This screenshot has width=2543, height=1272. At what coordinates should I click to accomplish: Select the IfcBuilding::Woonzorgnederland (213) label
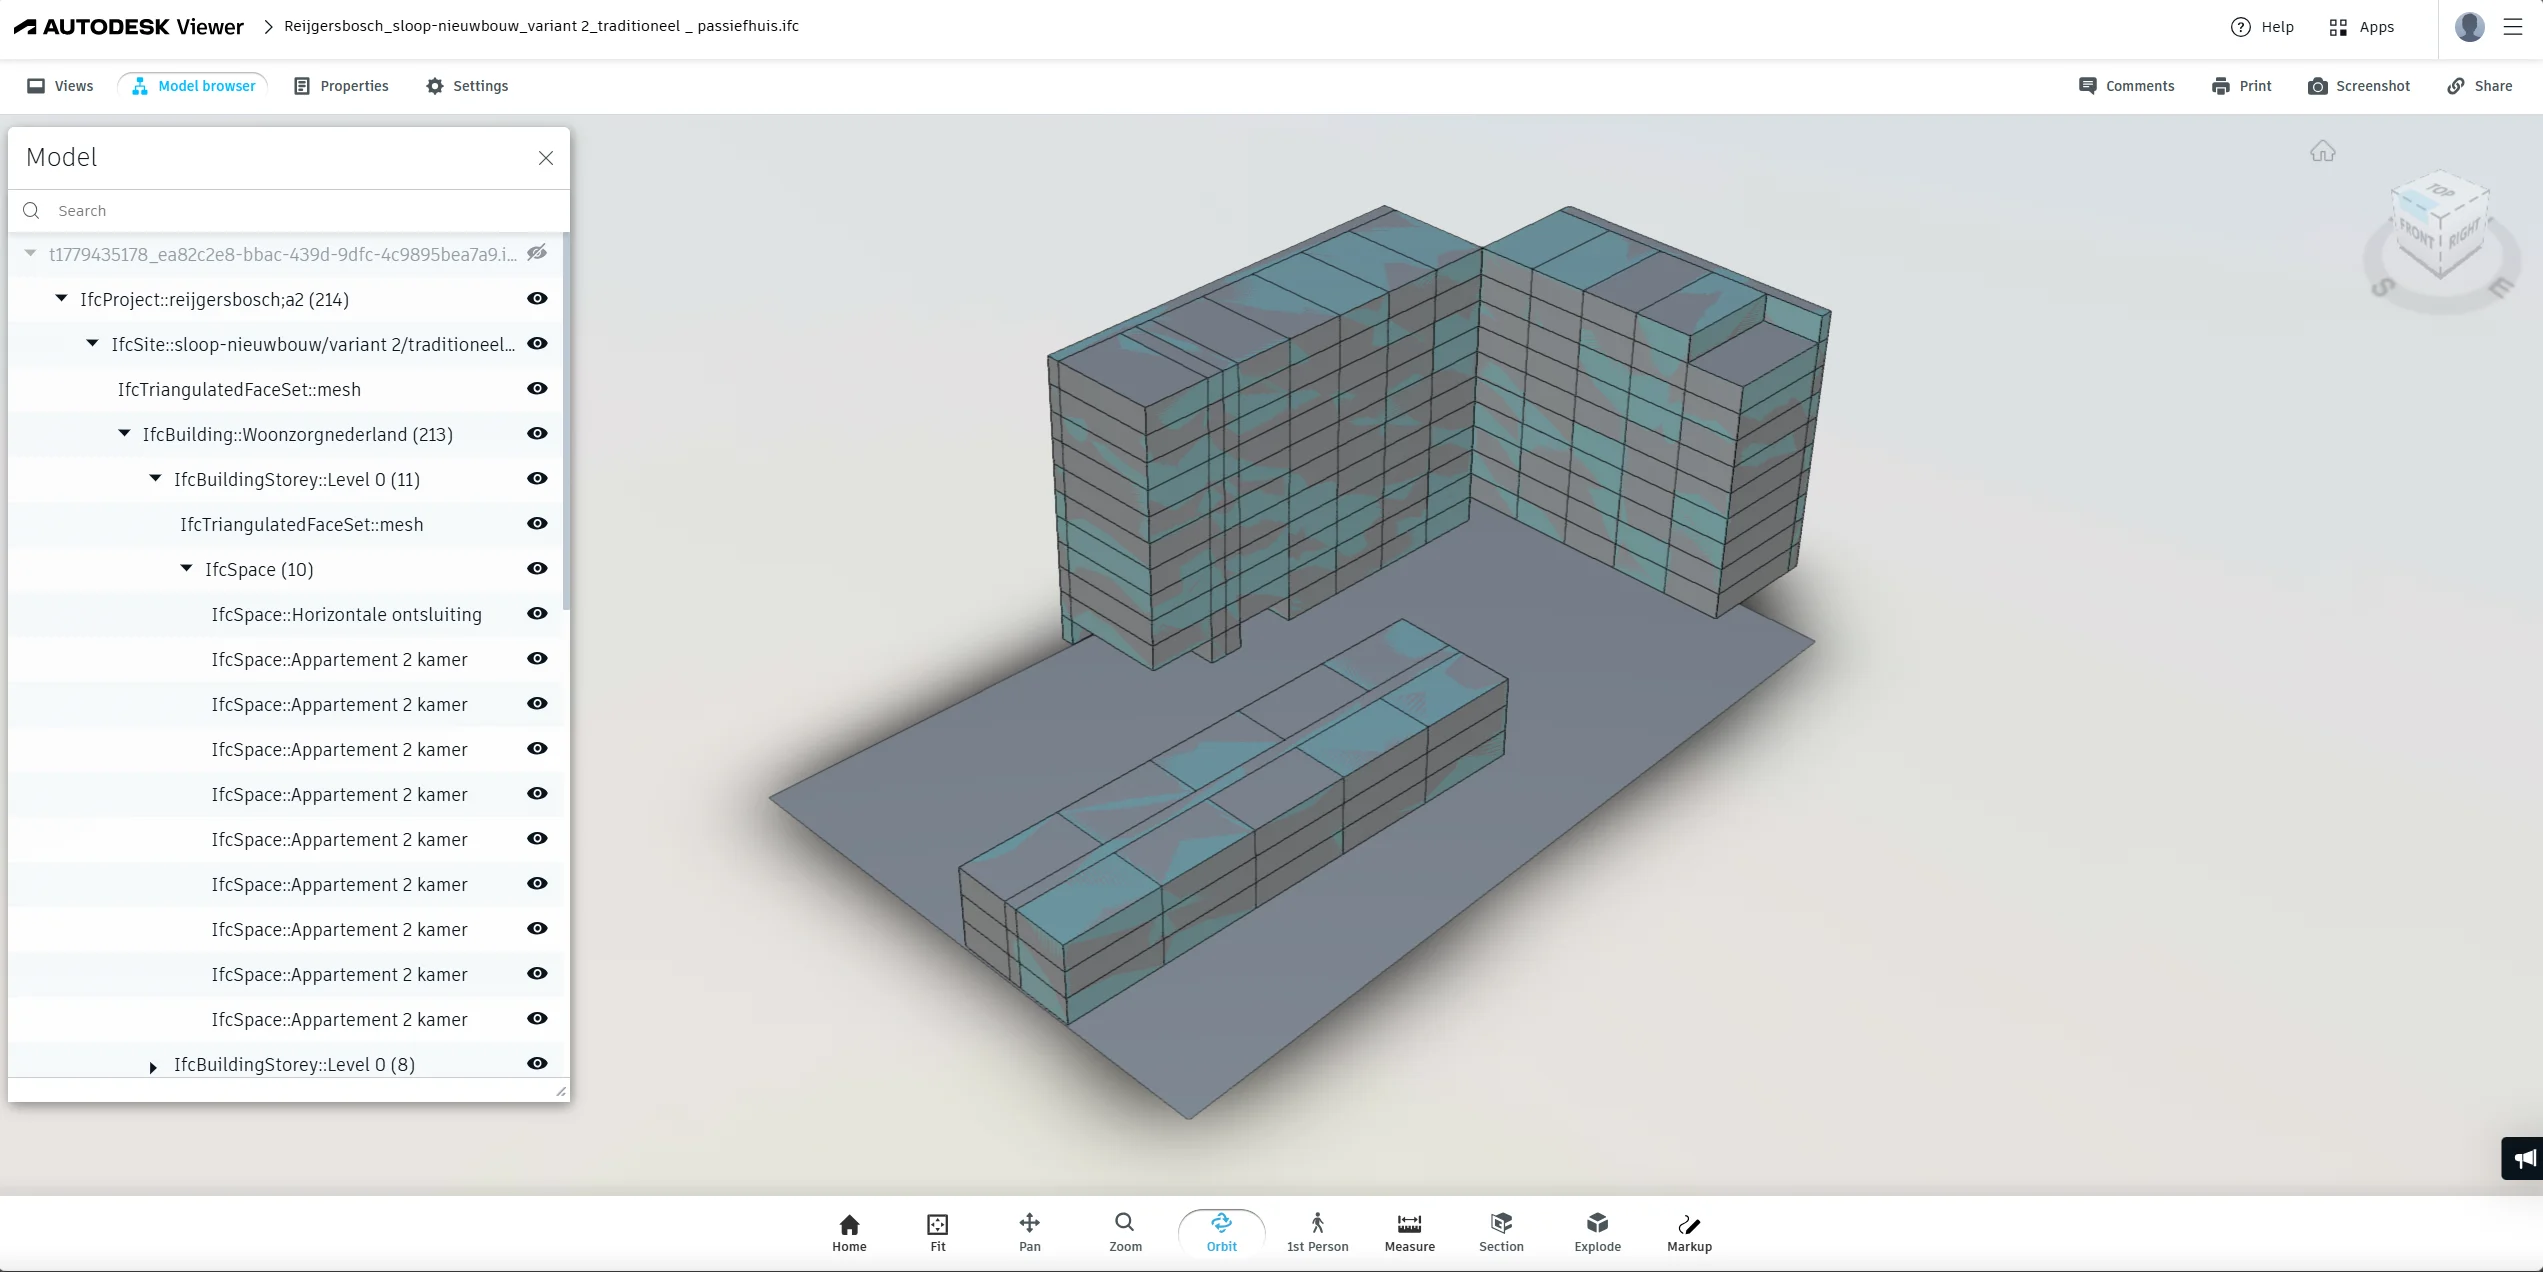point(298,434)
